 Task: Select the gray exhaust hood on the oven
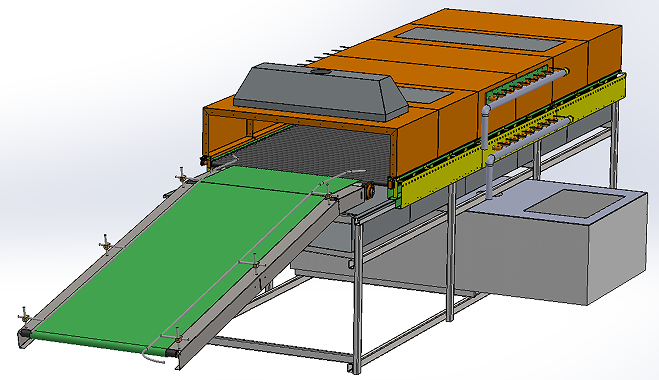pyautogui.click(x=320, y=92)
